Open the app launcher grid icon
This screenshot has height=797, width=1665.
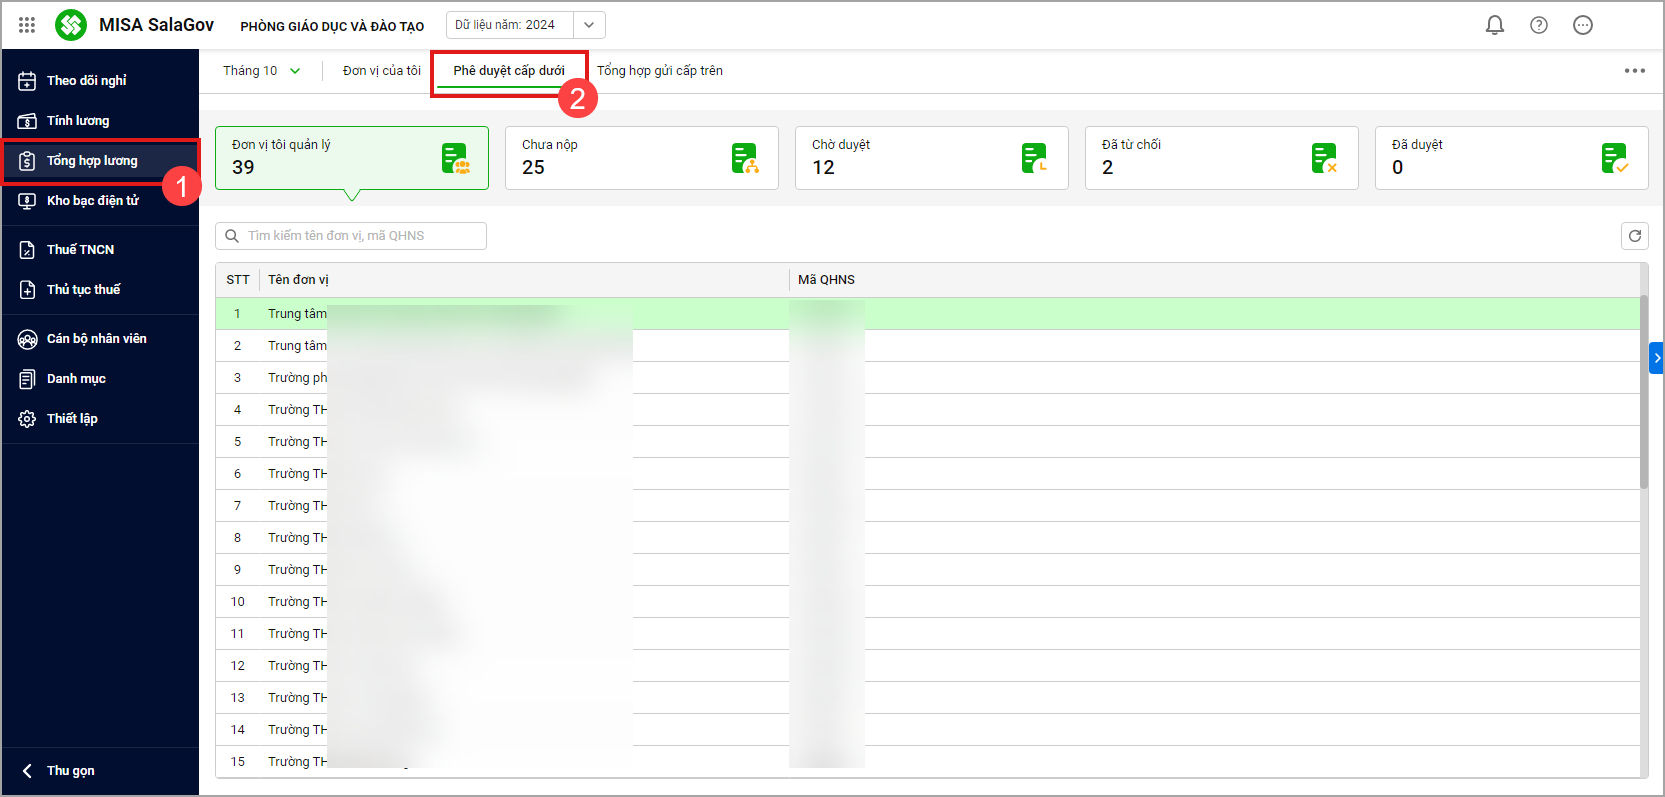[27, 25]
